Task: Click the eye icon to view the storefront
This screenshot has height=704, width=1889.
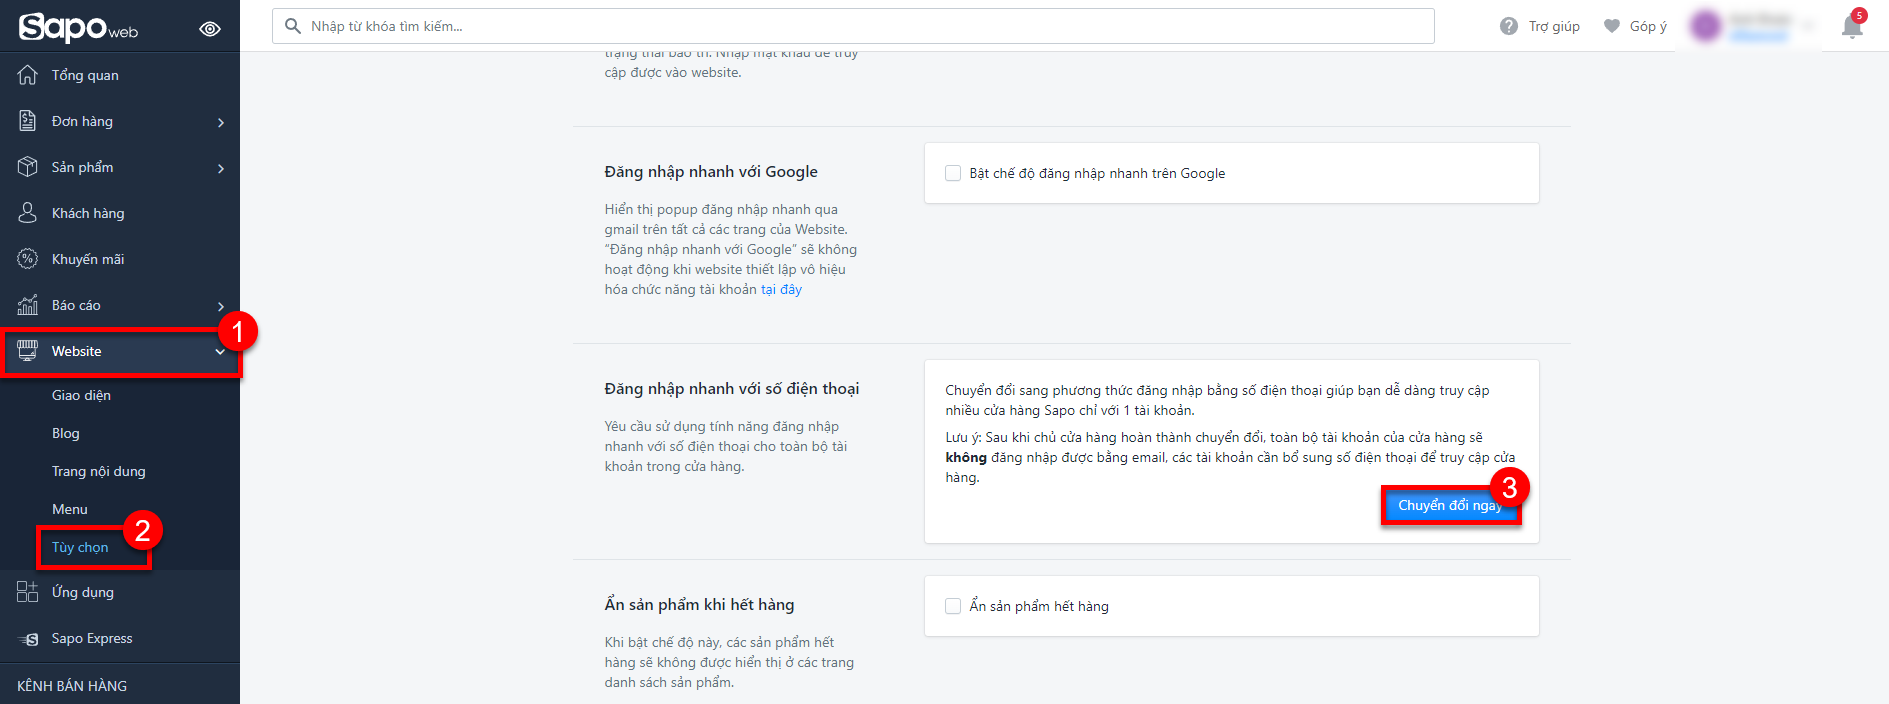Action: 210,29
